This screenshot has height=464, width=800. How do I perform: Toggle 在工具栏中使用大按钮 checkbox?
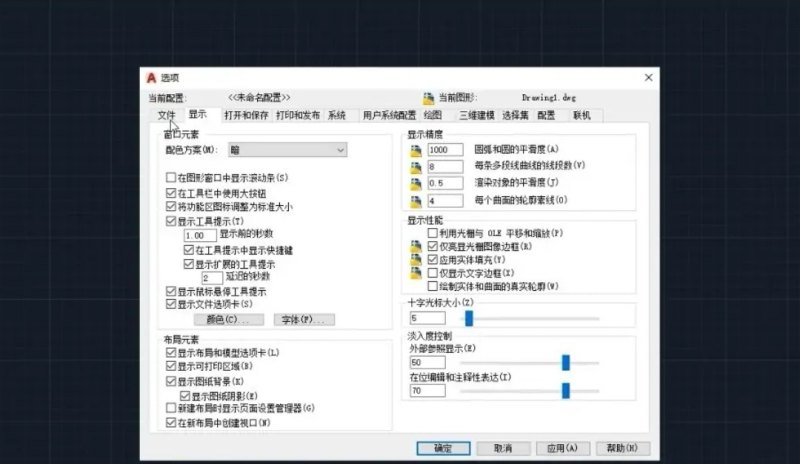[x=171, y=193]
